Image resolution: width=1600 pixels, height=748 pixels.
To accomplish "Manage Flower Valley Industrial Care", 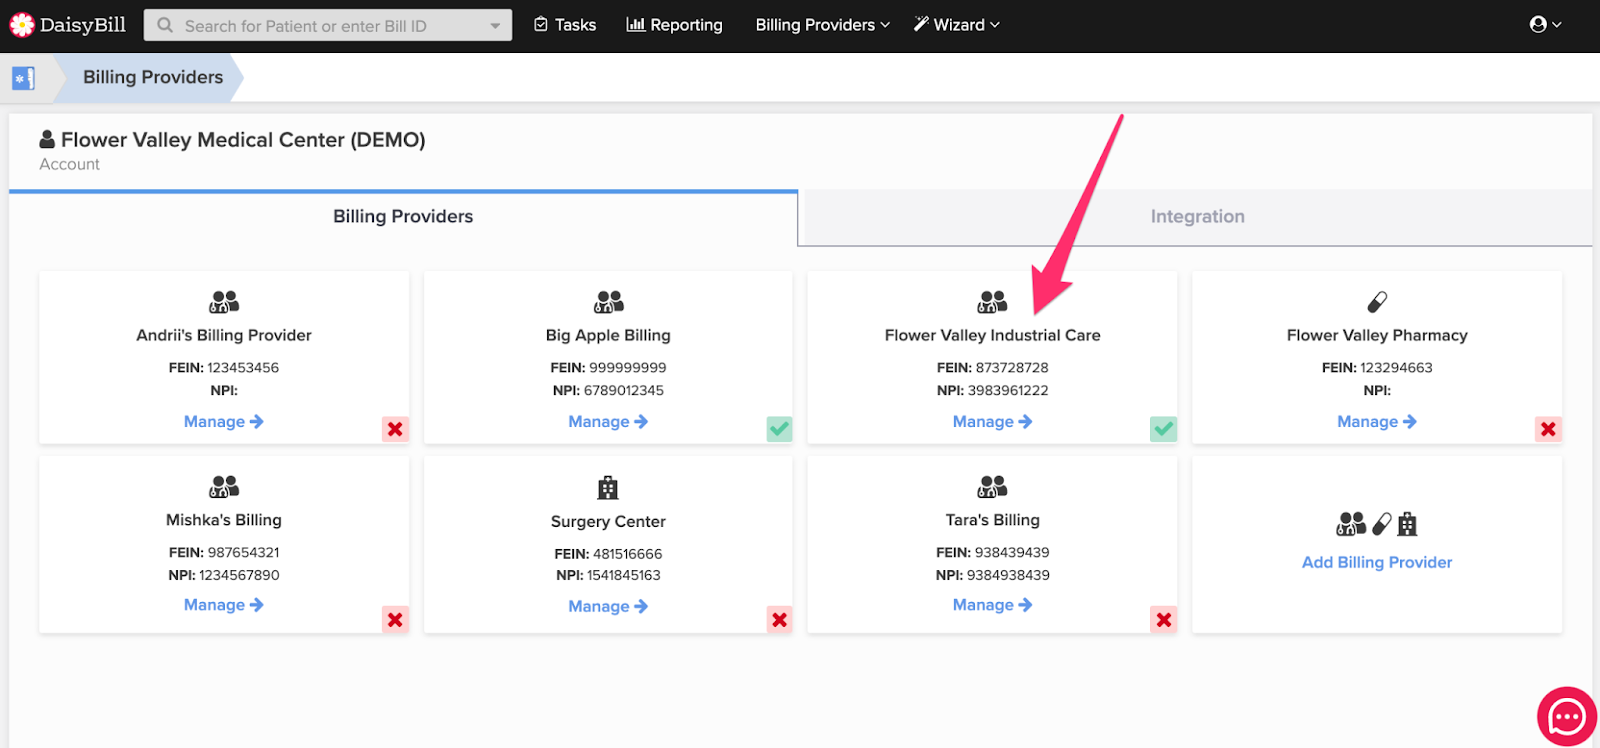I will coord(992,422).
